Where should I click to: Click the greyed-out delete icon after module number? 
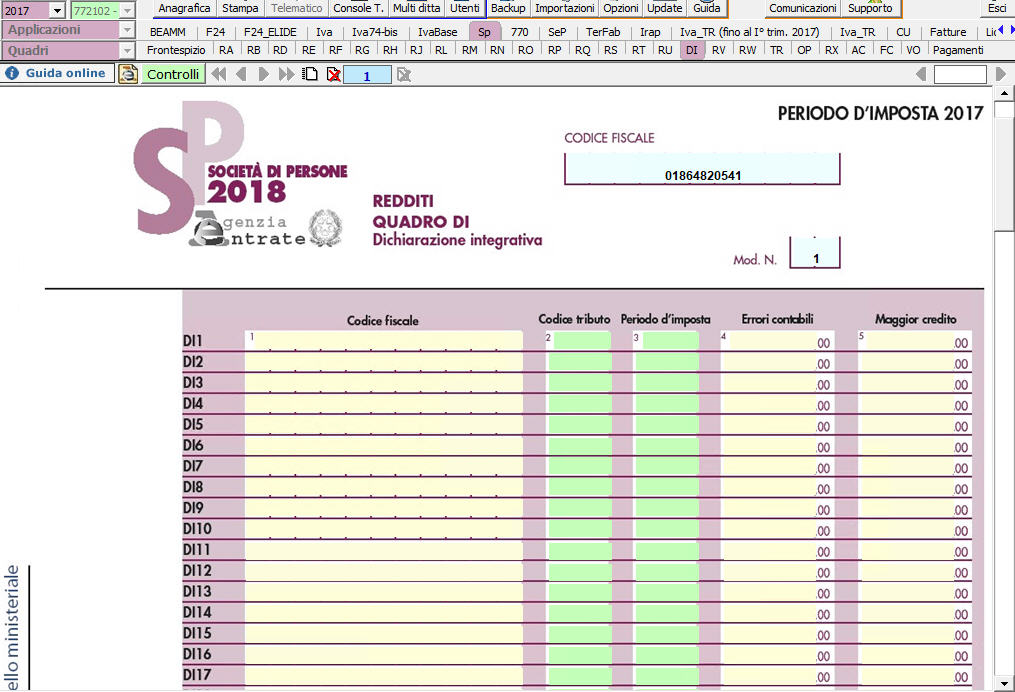coord(405,75)
